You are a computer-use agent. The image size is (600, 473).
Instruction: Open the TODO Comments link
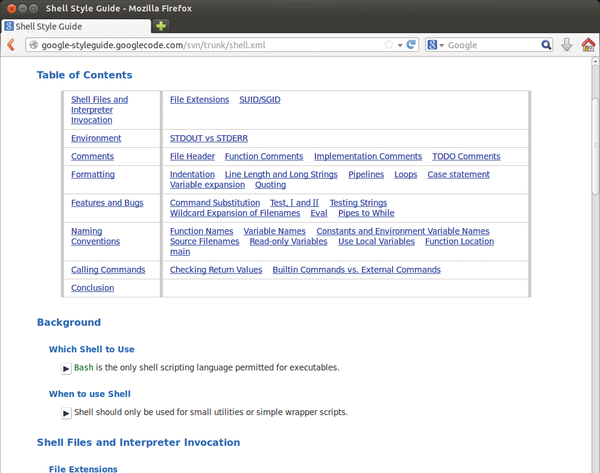[466, 156]
